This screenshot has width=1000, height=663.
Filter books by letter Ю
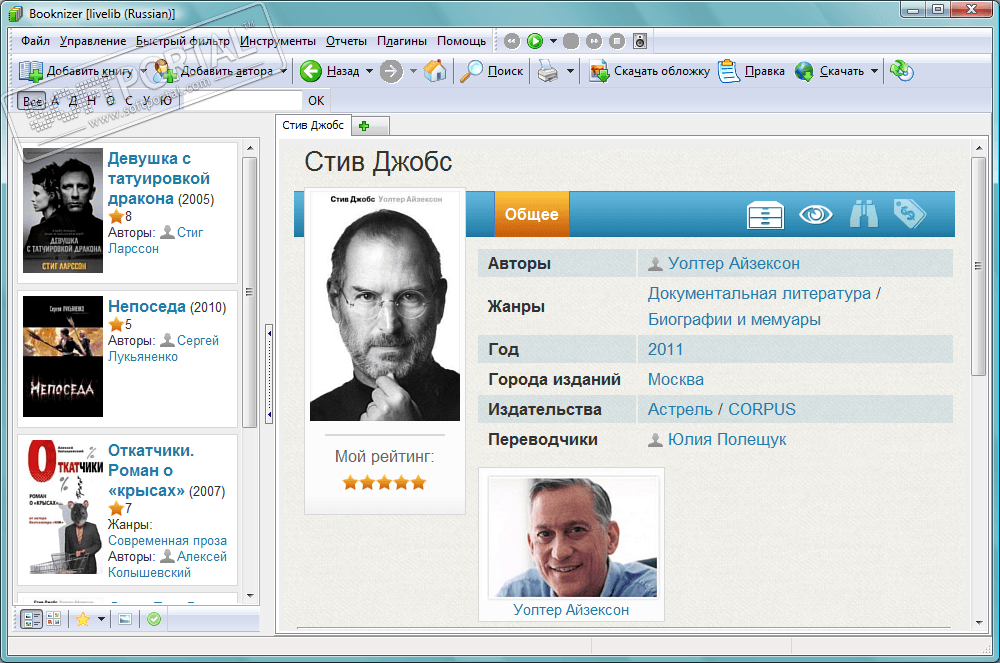point(166,101)
